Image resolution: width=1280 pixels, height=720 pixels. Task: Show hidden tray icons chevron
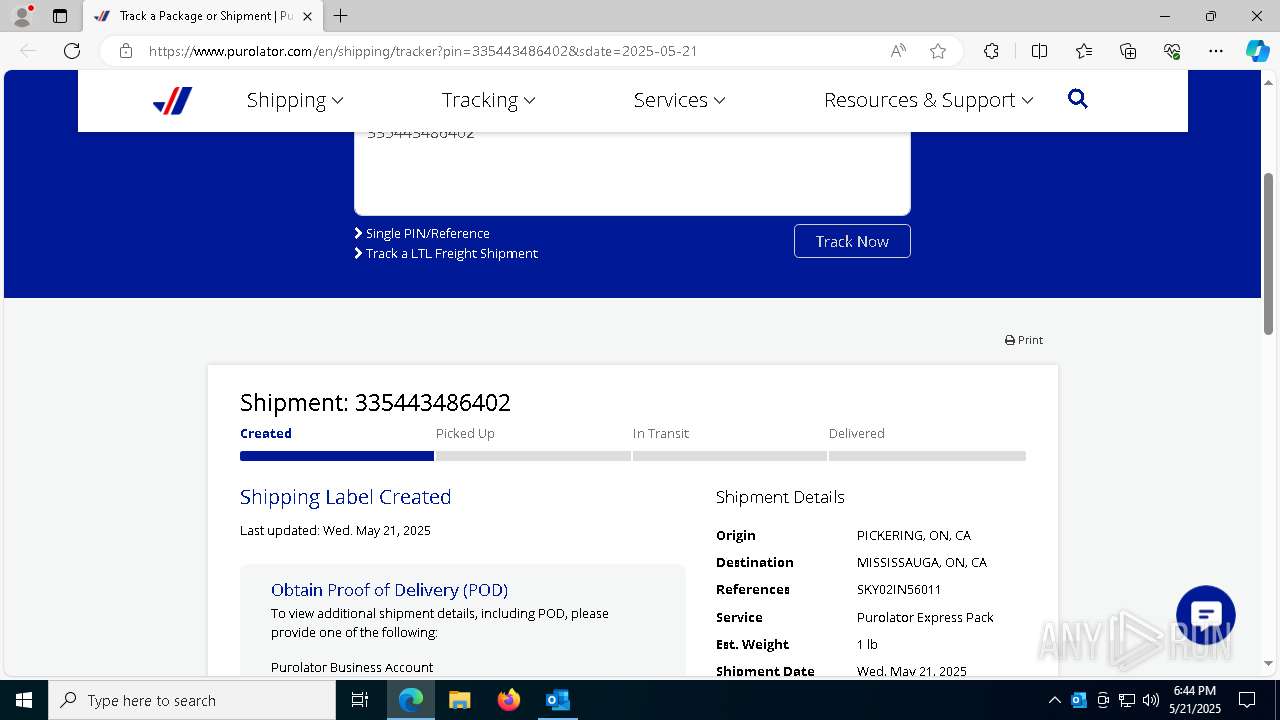point(1054,700)
